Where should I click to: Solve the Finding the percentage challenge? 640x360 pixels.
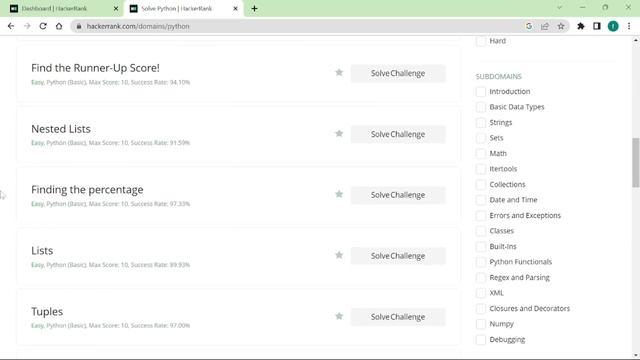tap(398, 195)
